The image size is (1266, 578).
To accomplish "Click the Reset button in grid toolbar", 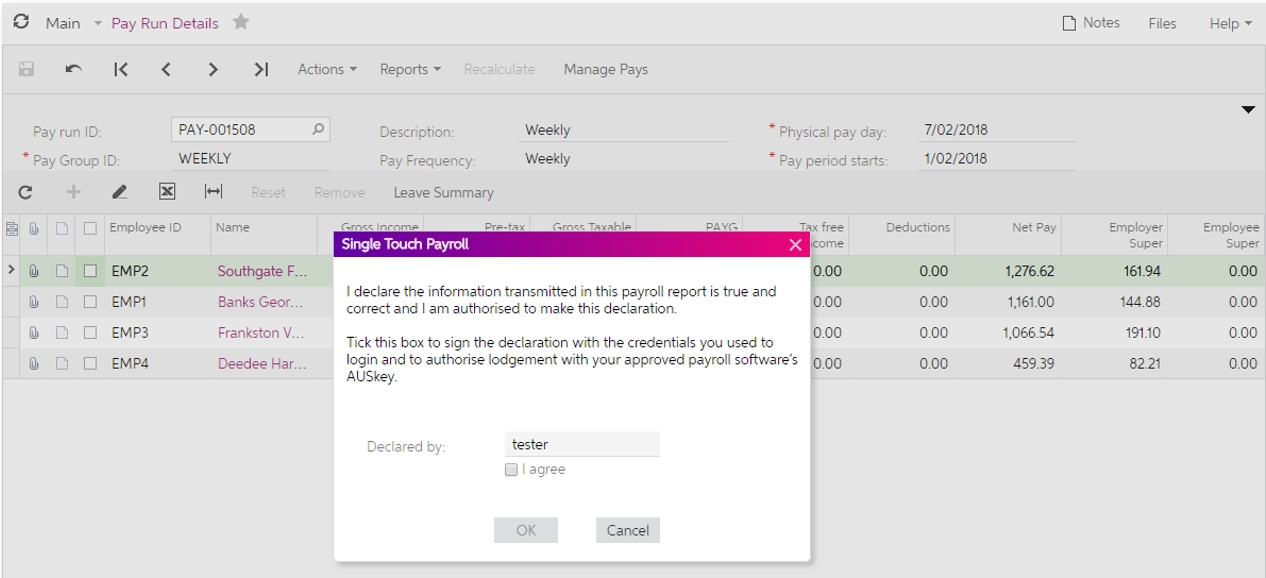I will pyautogui.click(x=267, y=192).
